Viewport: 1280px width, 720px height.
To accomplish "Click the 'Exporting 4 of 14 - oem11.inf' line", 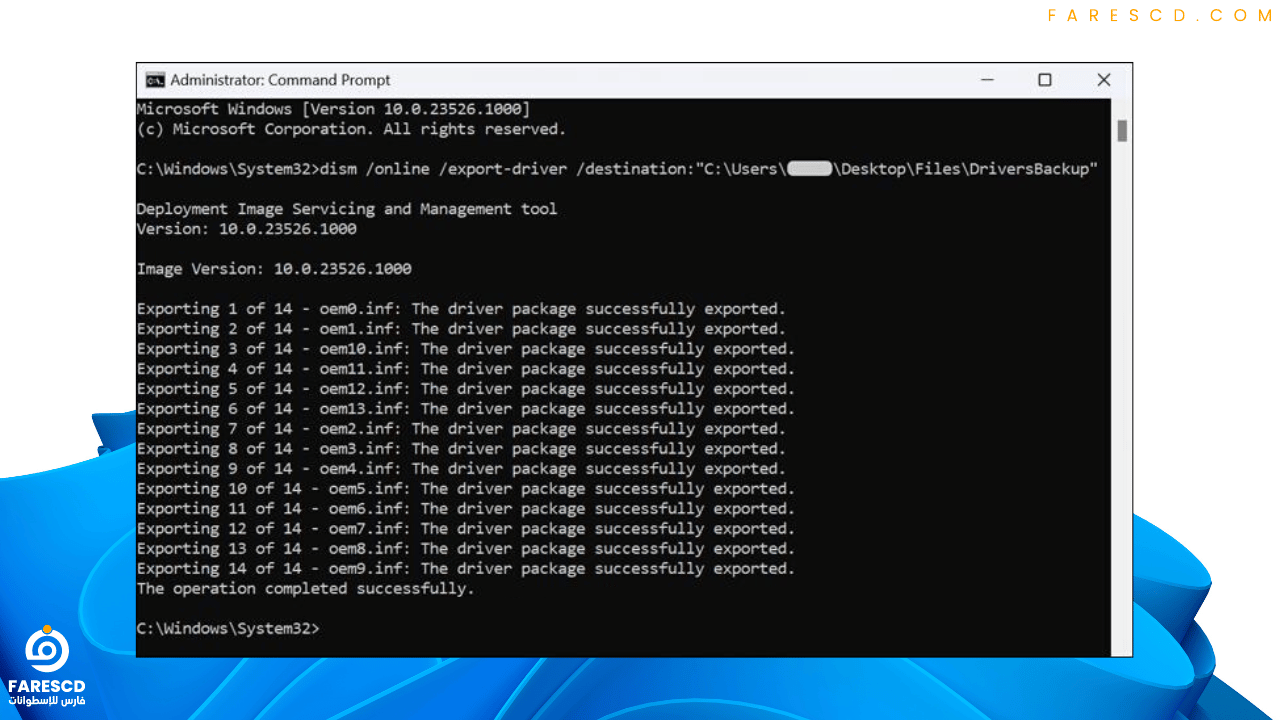I will 466,369.
